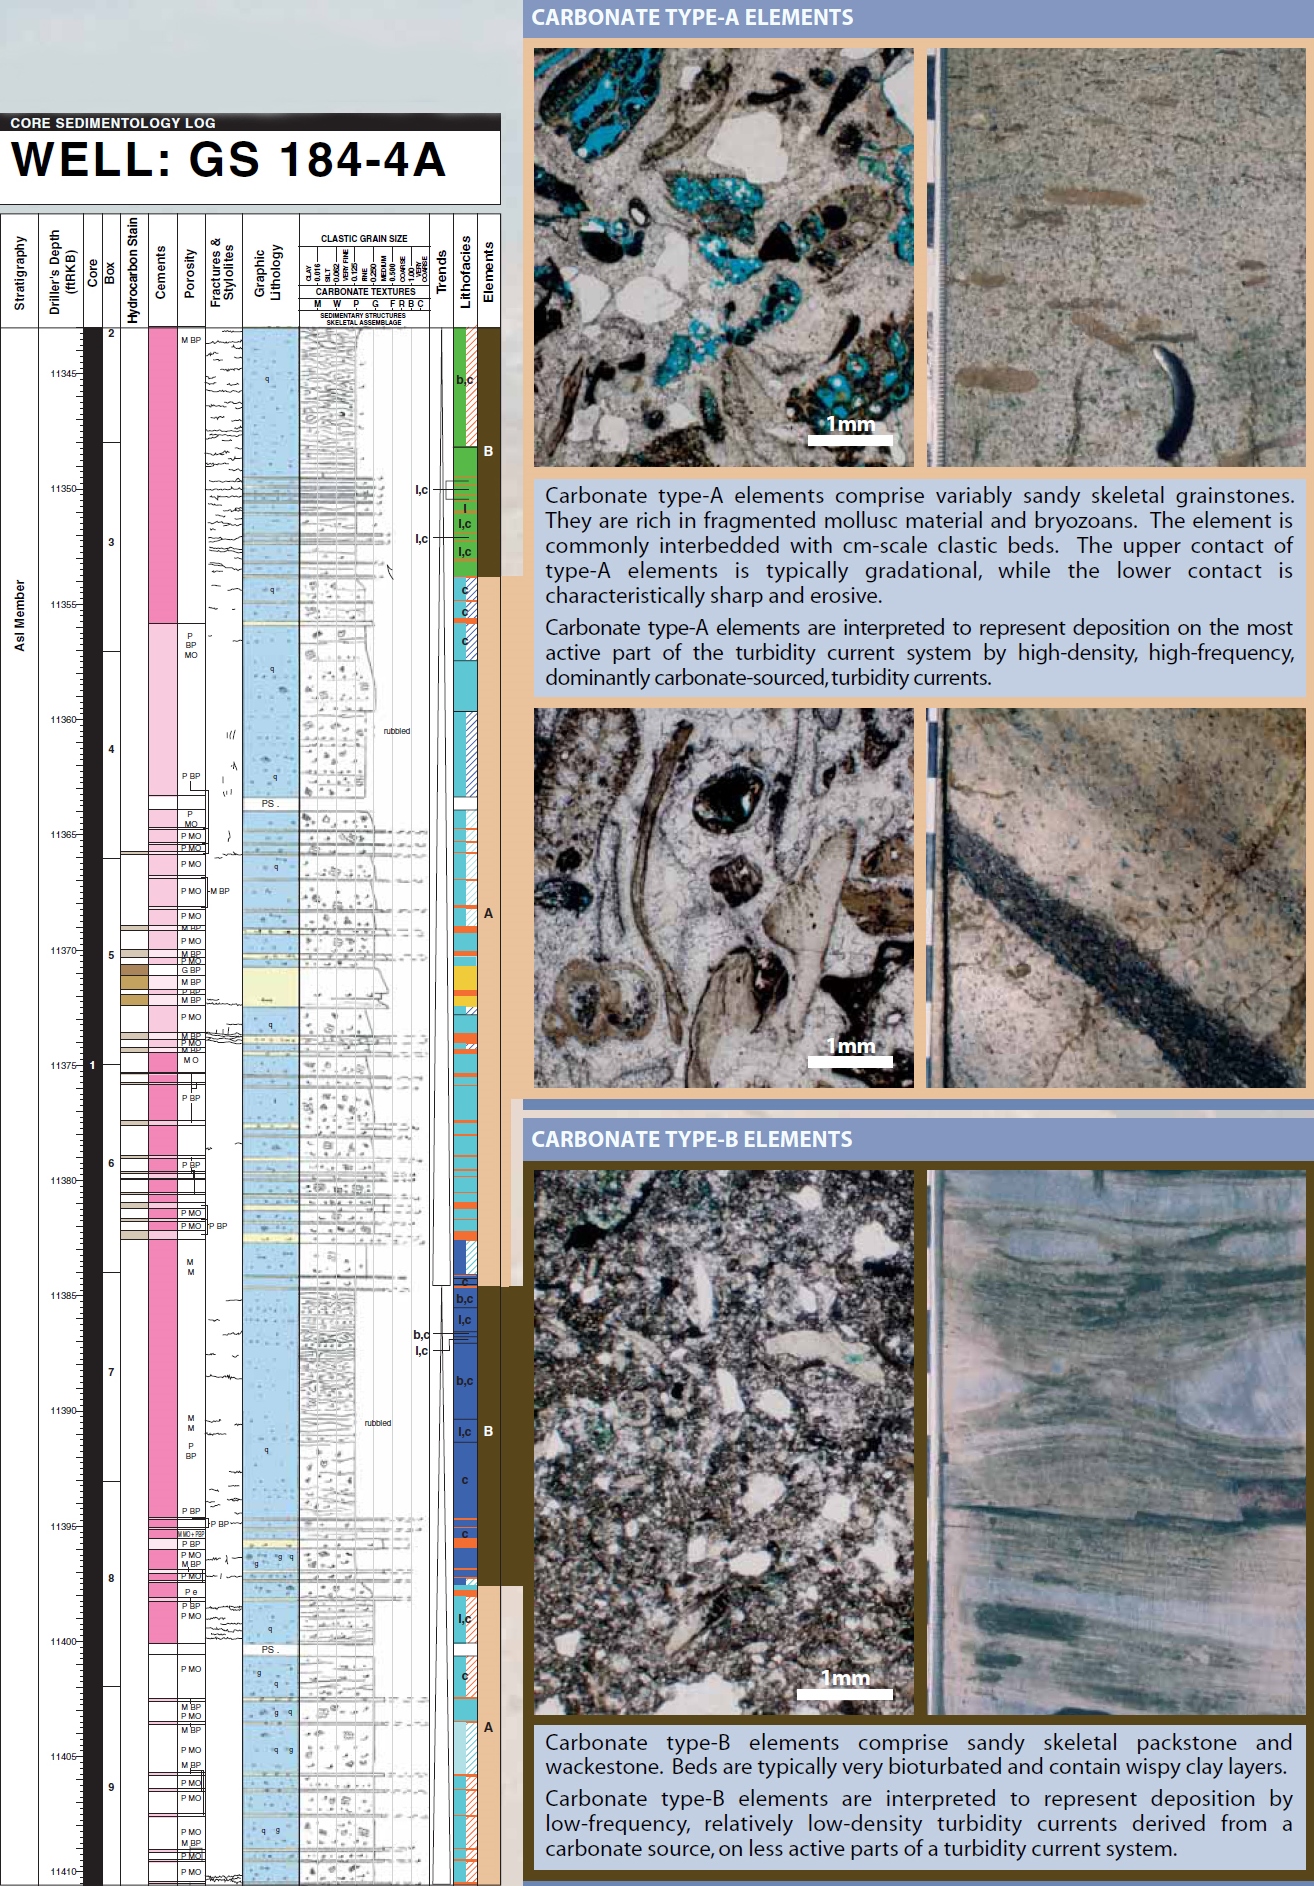
Task: Click the 11375 depth marker
Action: 63,1066
